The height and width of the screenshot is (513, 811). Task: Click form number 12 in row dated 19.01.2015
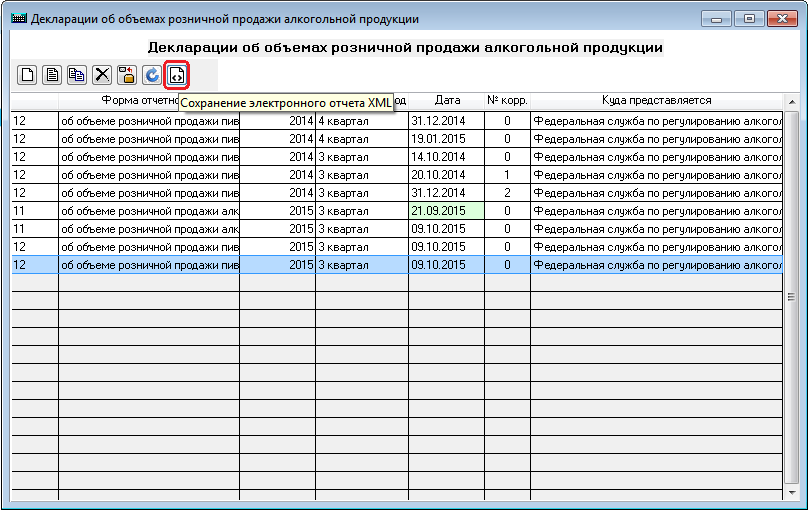pos(35,139)
